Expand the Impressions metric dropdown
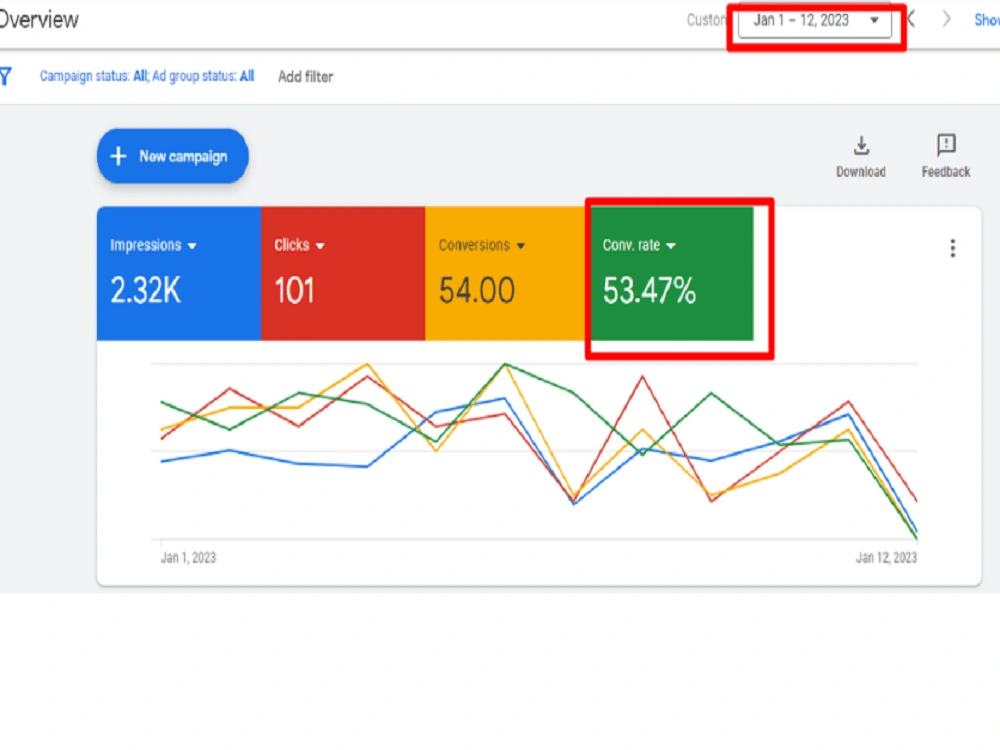Image resolution: width=1000 pixels, height=750 pixels. tap(192, 246)
